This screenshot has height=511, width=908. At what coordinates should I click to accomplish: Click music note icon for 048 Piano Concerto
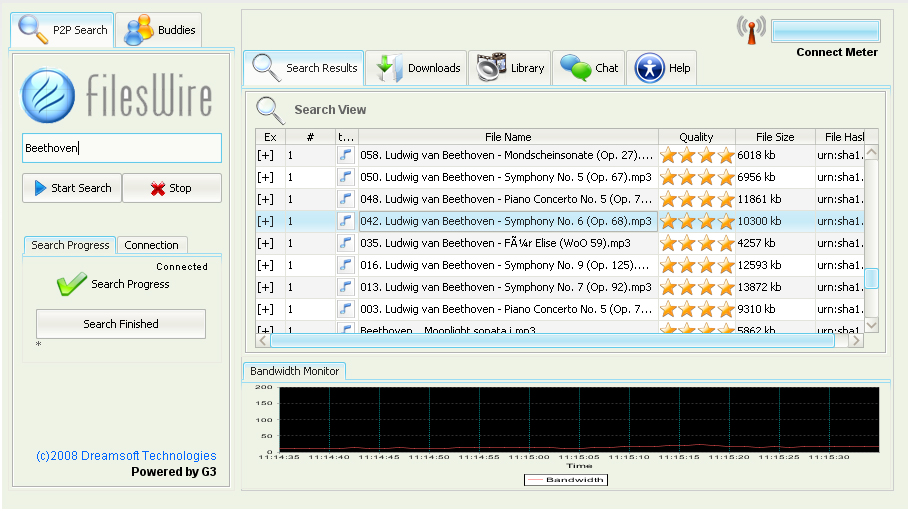(346, 199)
